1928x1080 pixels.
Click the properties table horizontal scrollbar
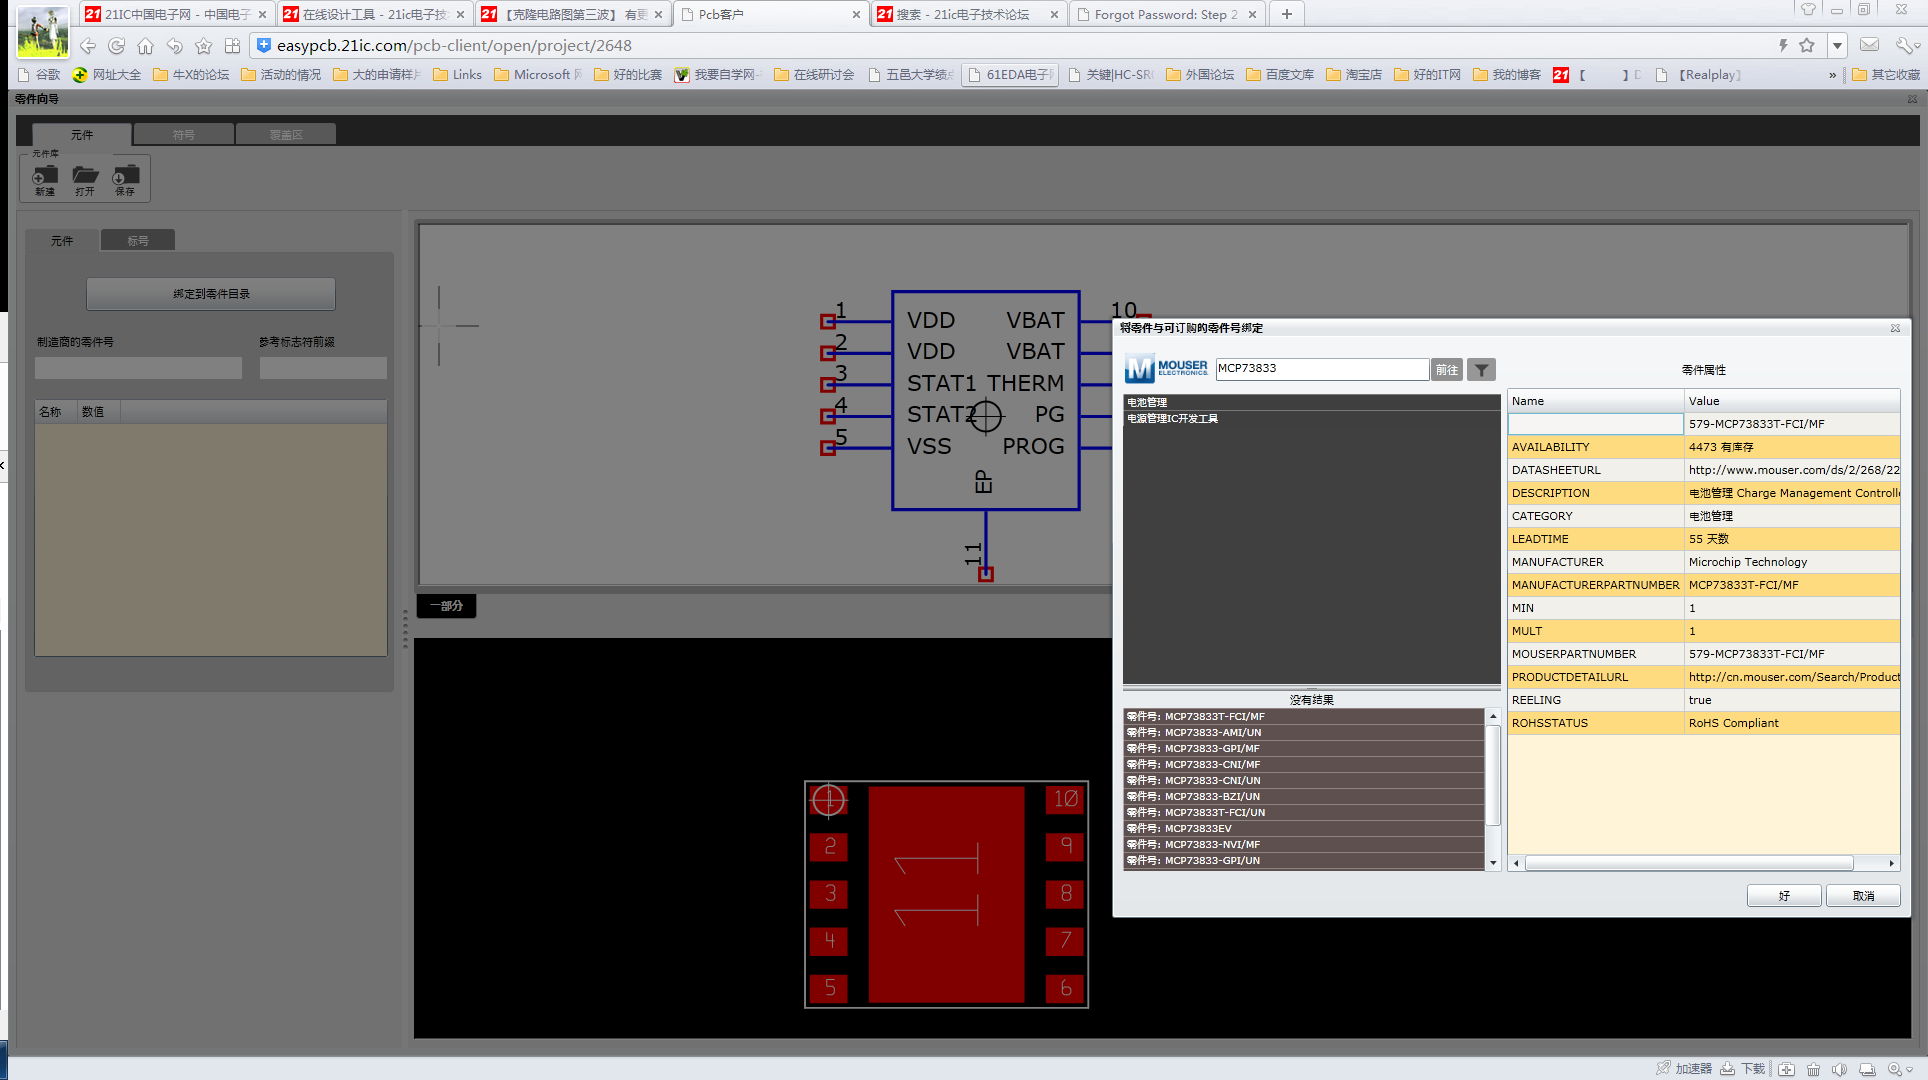1690,863
